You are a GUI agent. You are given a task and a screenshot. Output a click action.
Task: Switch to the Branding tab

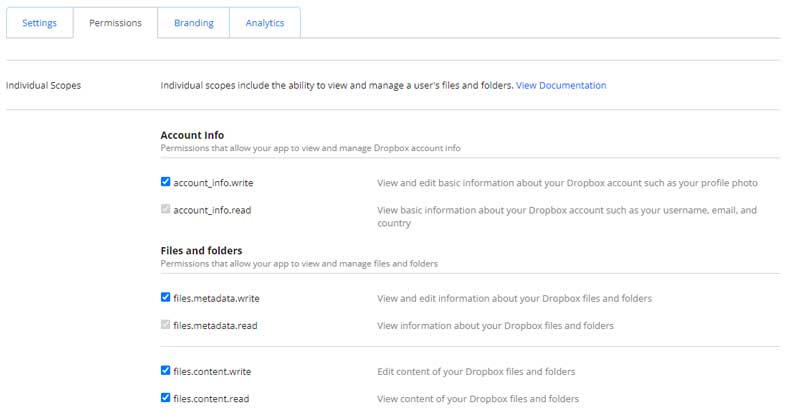tap(193, 23)
